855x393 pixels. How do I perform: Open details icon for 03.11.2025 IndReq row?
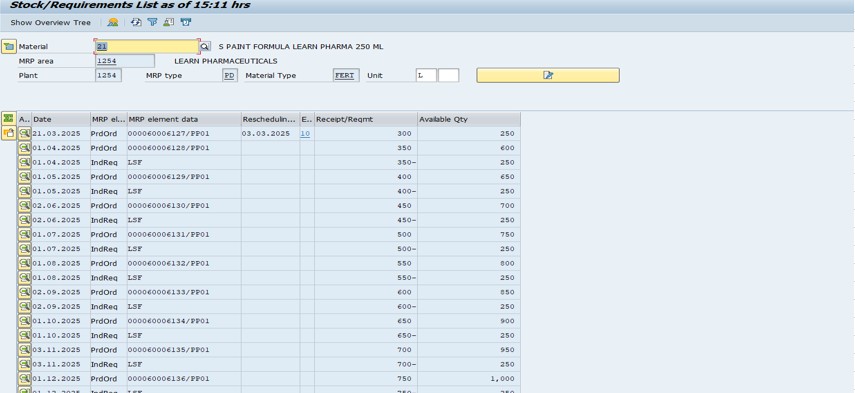pos(25,364)
